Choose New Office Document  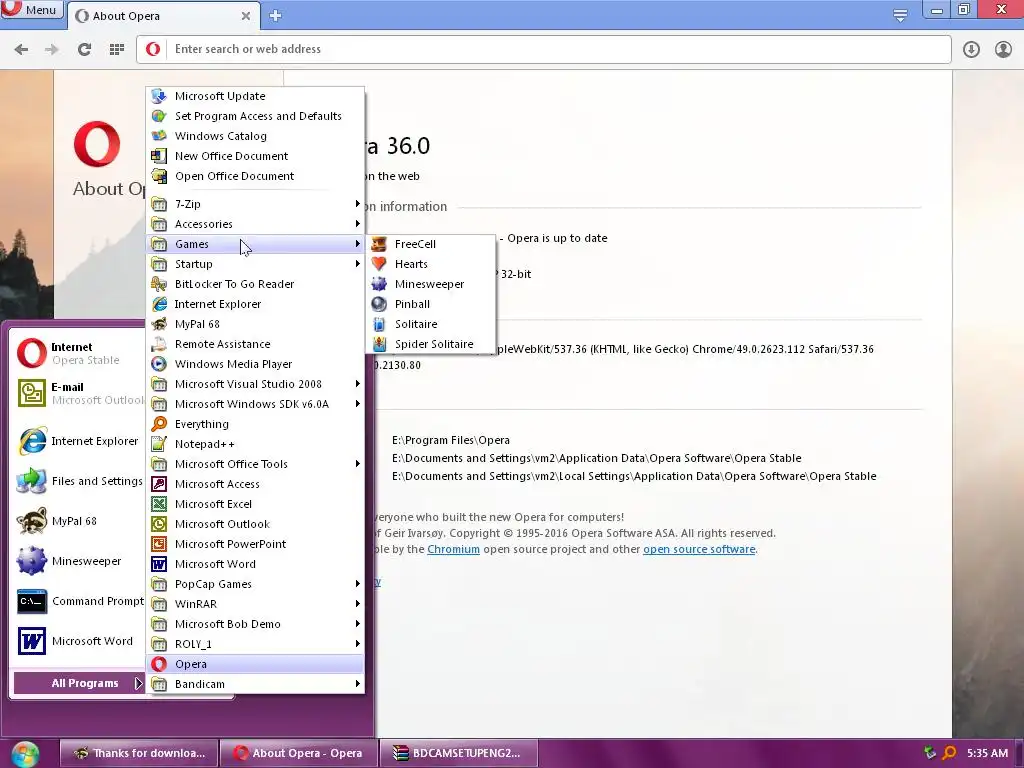(255, 156)
